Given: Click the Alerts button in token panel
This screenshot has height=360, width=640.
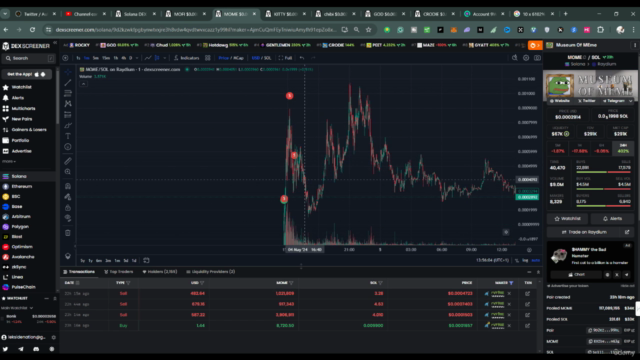Looking at the screenshot, I should click(612, 219).
